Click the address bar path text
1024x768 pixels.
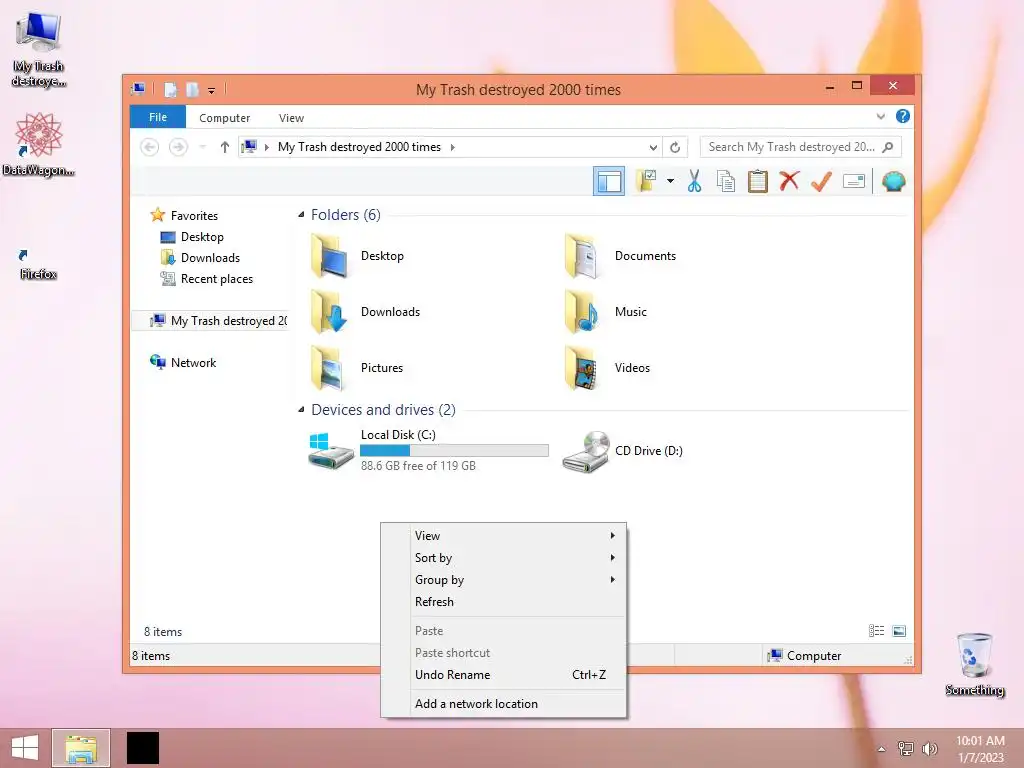[359, 147]
